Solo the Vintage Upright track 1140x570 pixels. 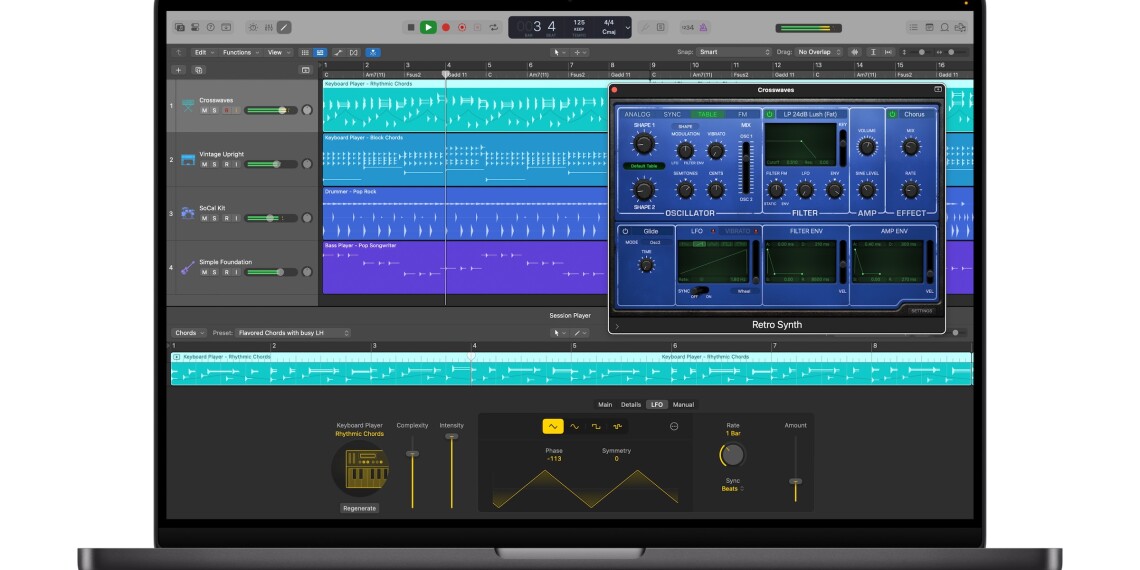point(214,164)
